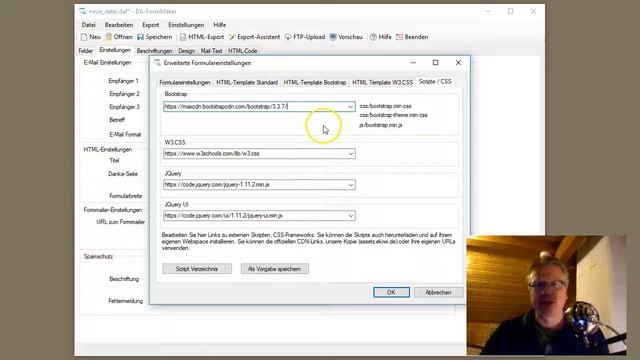Click the Empfänger 2 label in the main window
The width and height of the screenshot is (640, 360).
tap(124, 94)
